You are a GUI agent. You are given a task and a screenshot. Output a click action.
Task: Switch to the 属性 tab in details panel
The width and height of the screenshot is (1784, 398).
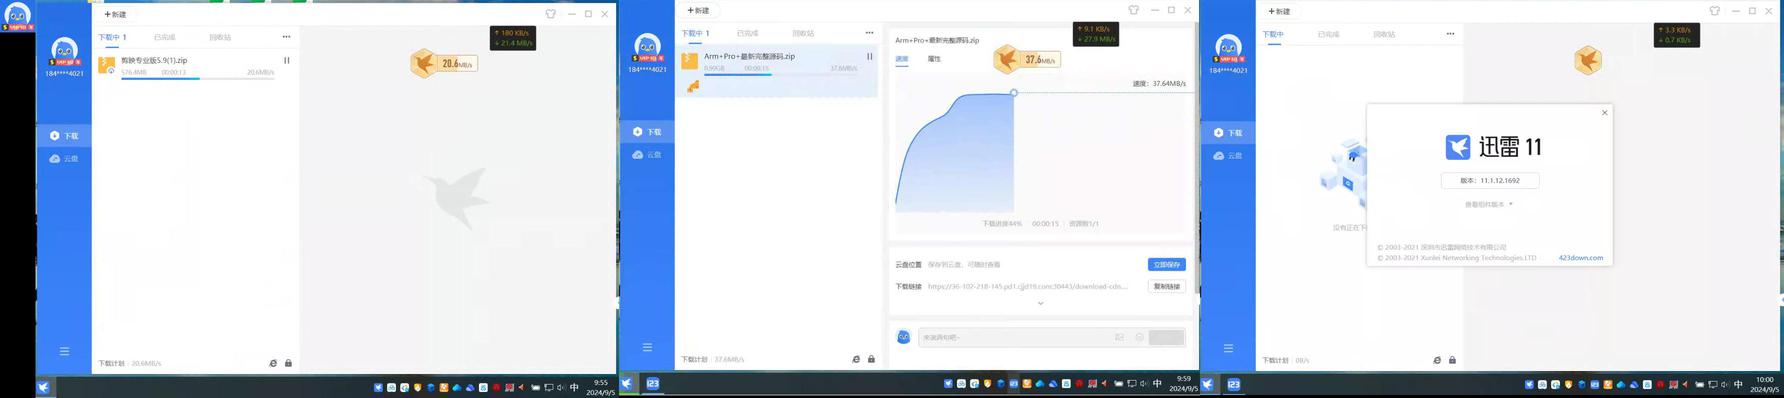[934, 59]
